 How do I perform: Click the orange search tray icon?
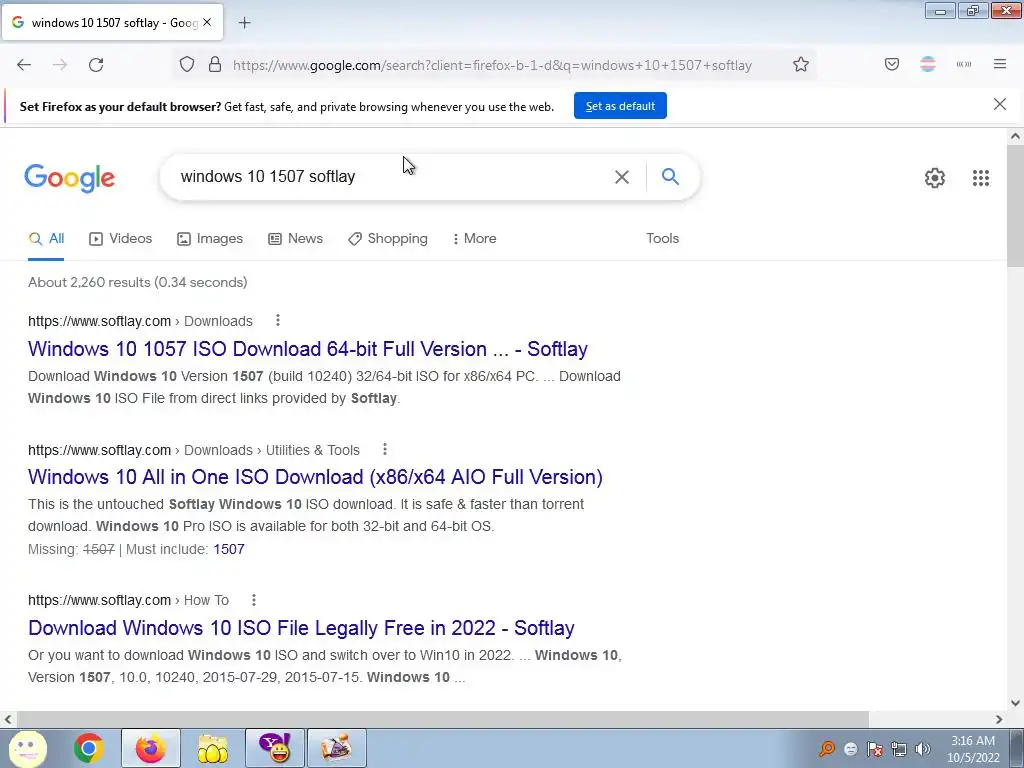[827, 749]
